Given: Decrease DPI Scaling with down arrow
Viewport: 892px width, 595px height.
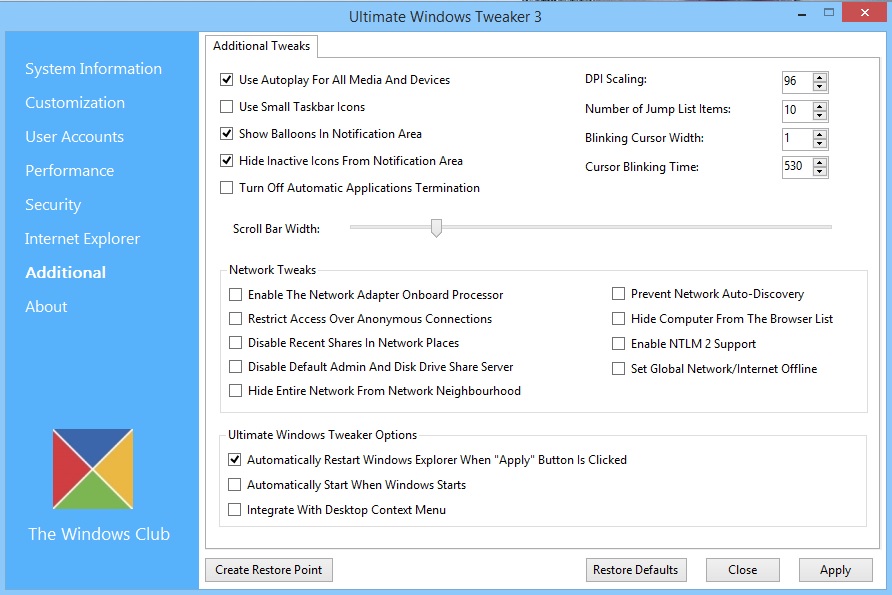Looking at the screenshot, I should tap(819, 87).
